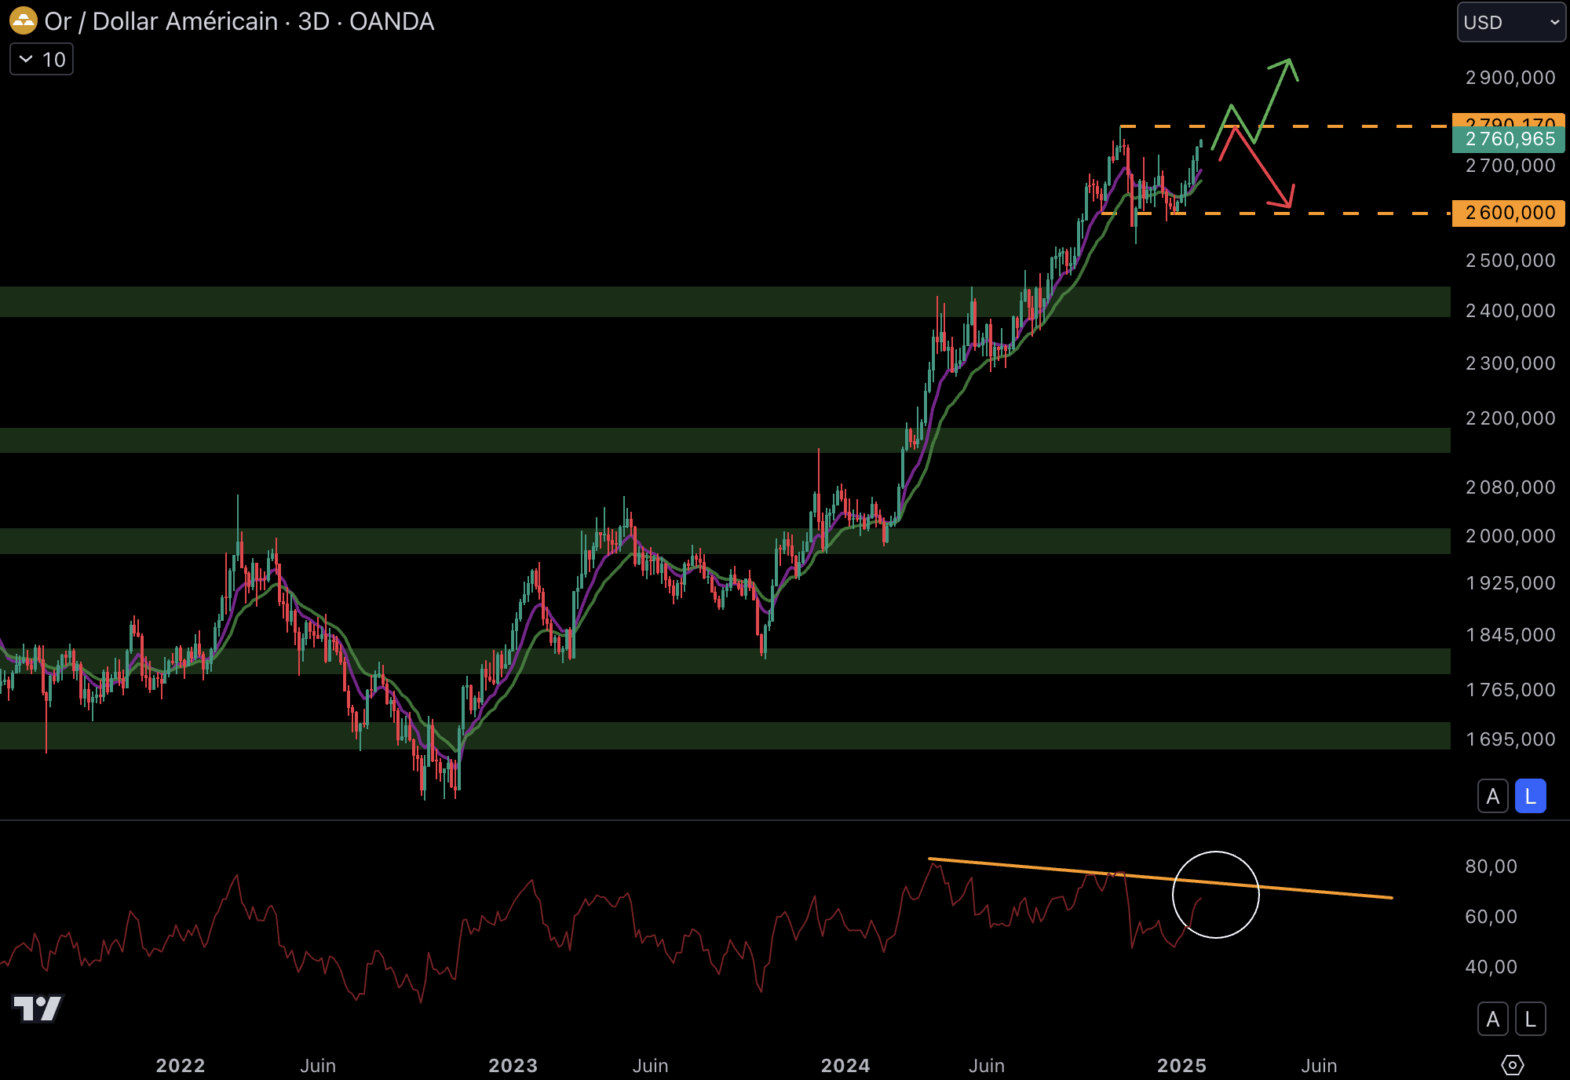Open the TradingView logo
Screen dimensions: 1570x1080
(x=37, y=1008)
